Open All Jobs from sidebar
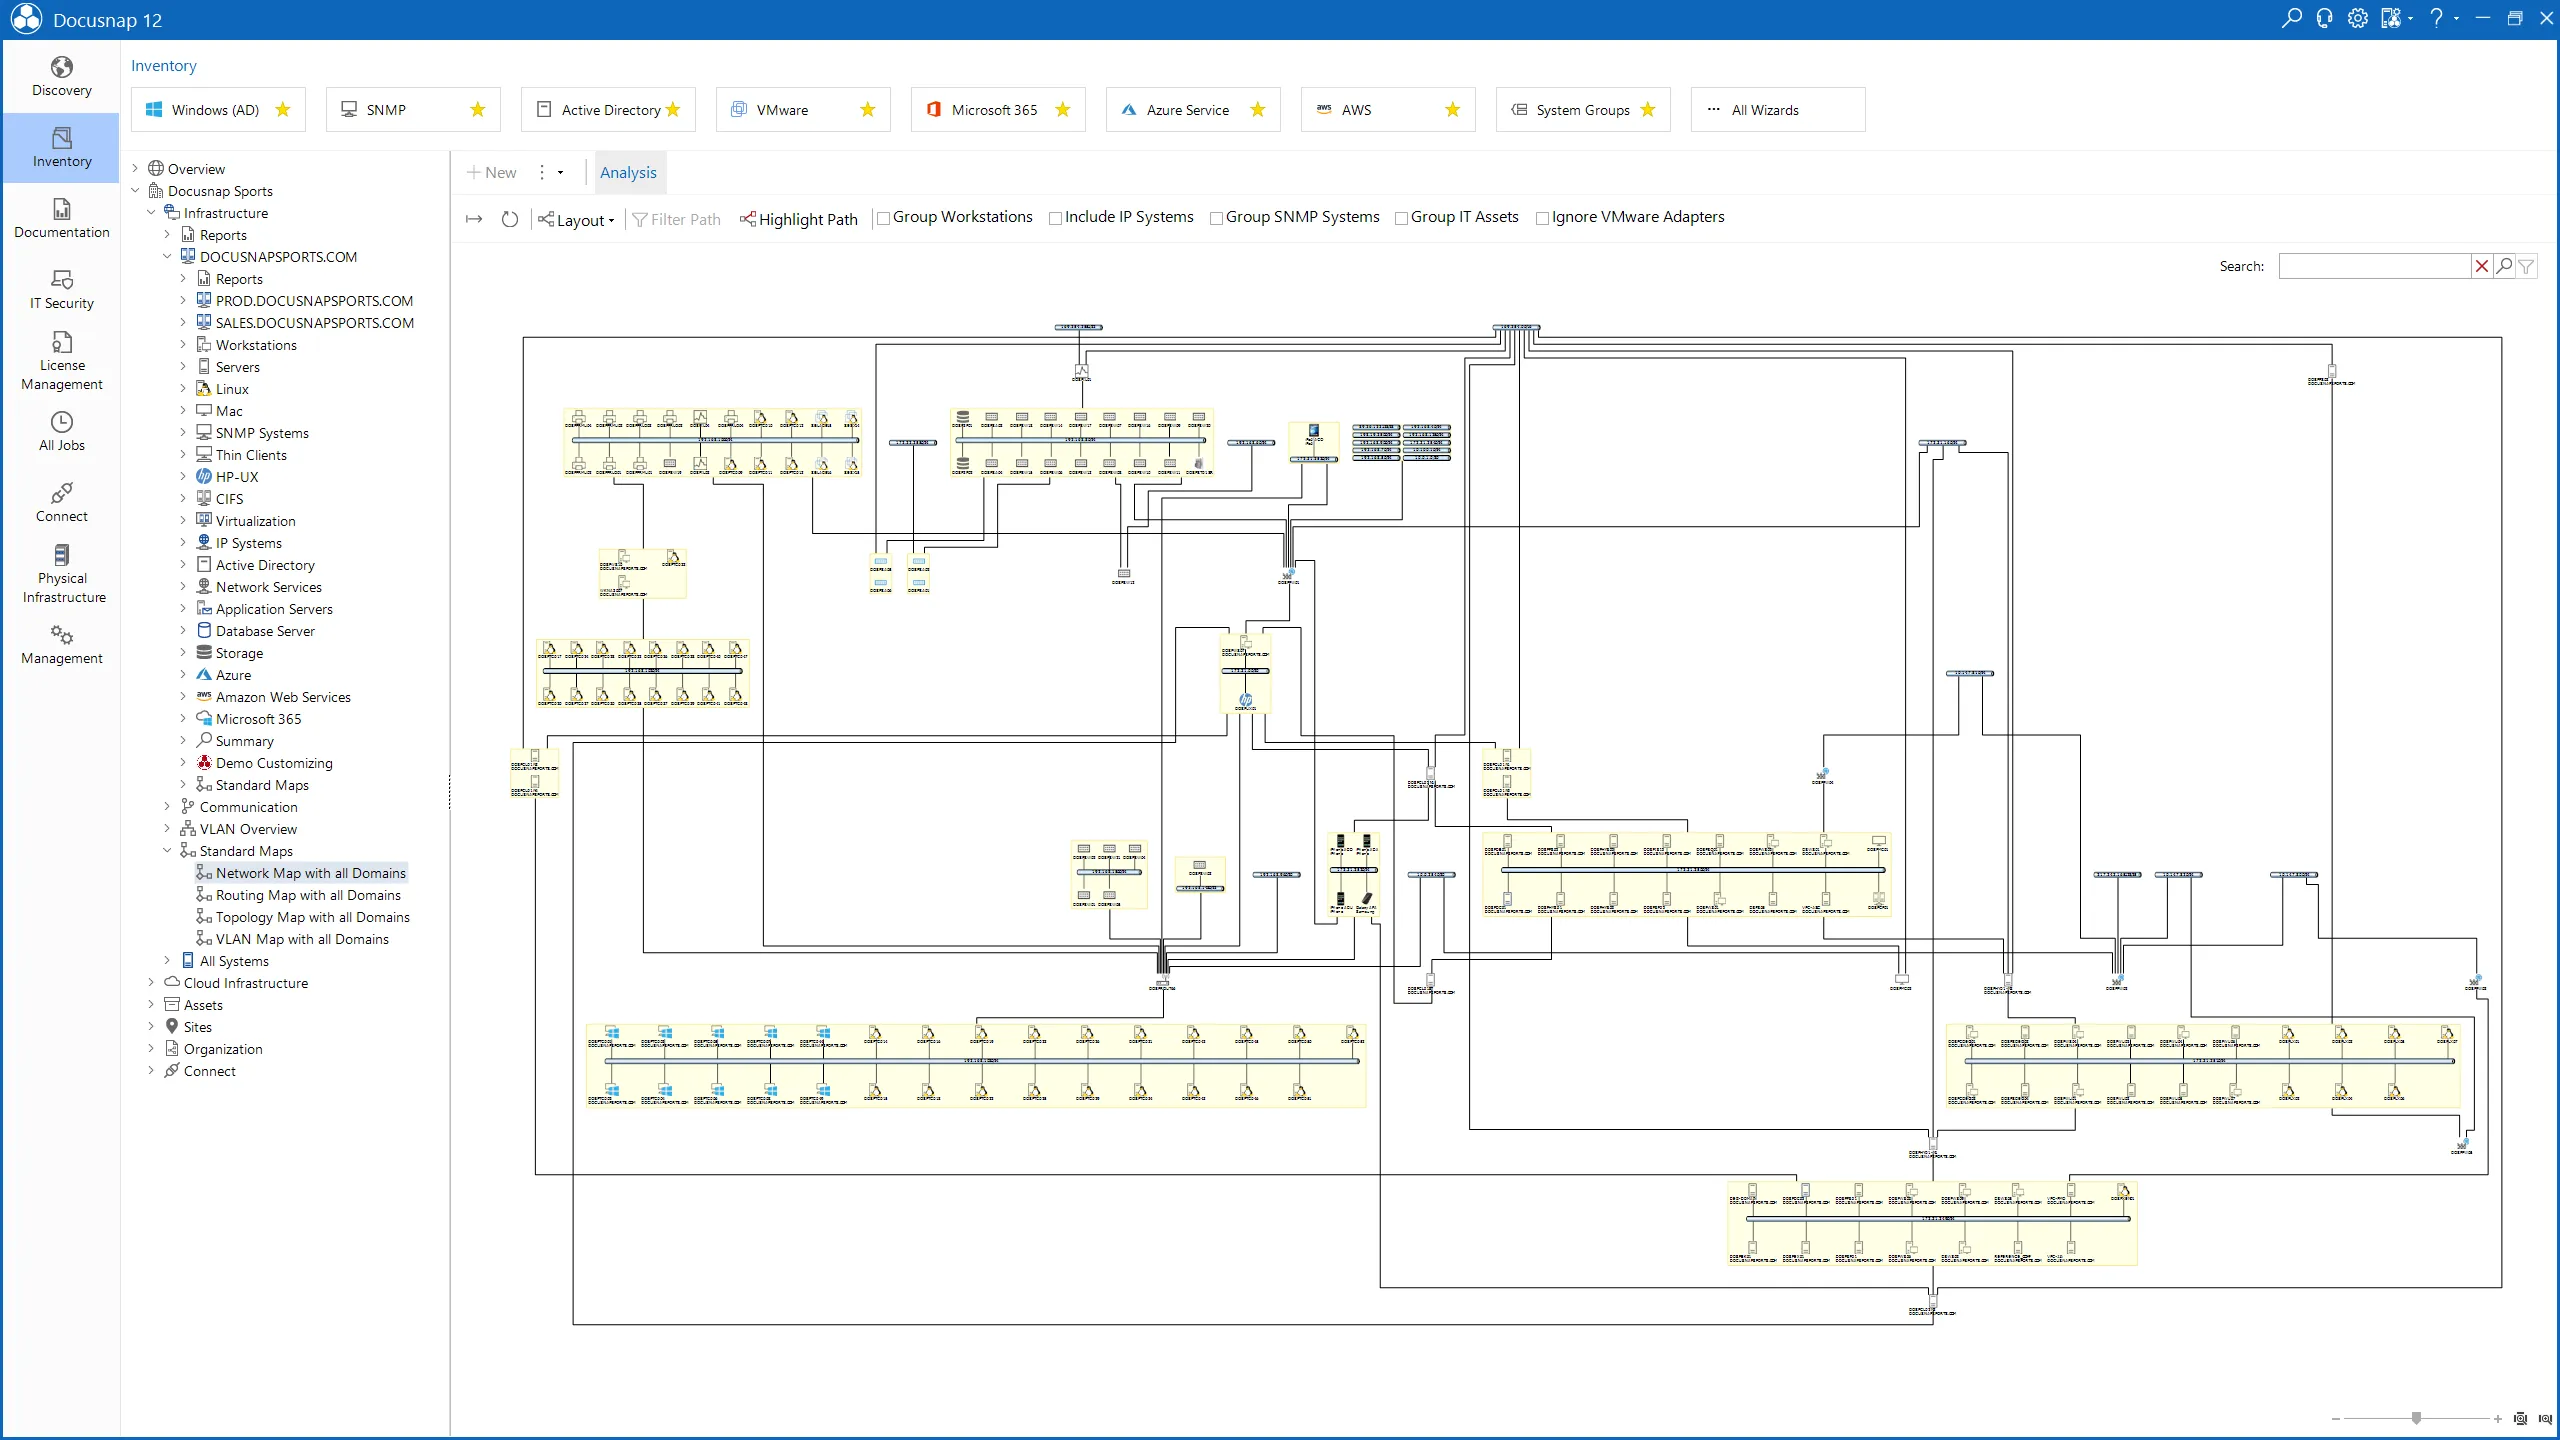 61,432
